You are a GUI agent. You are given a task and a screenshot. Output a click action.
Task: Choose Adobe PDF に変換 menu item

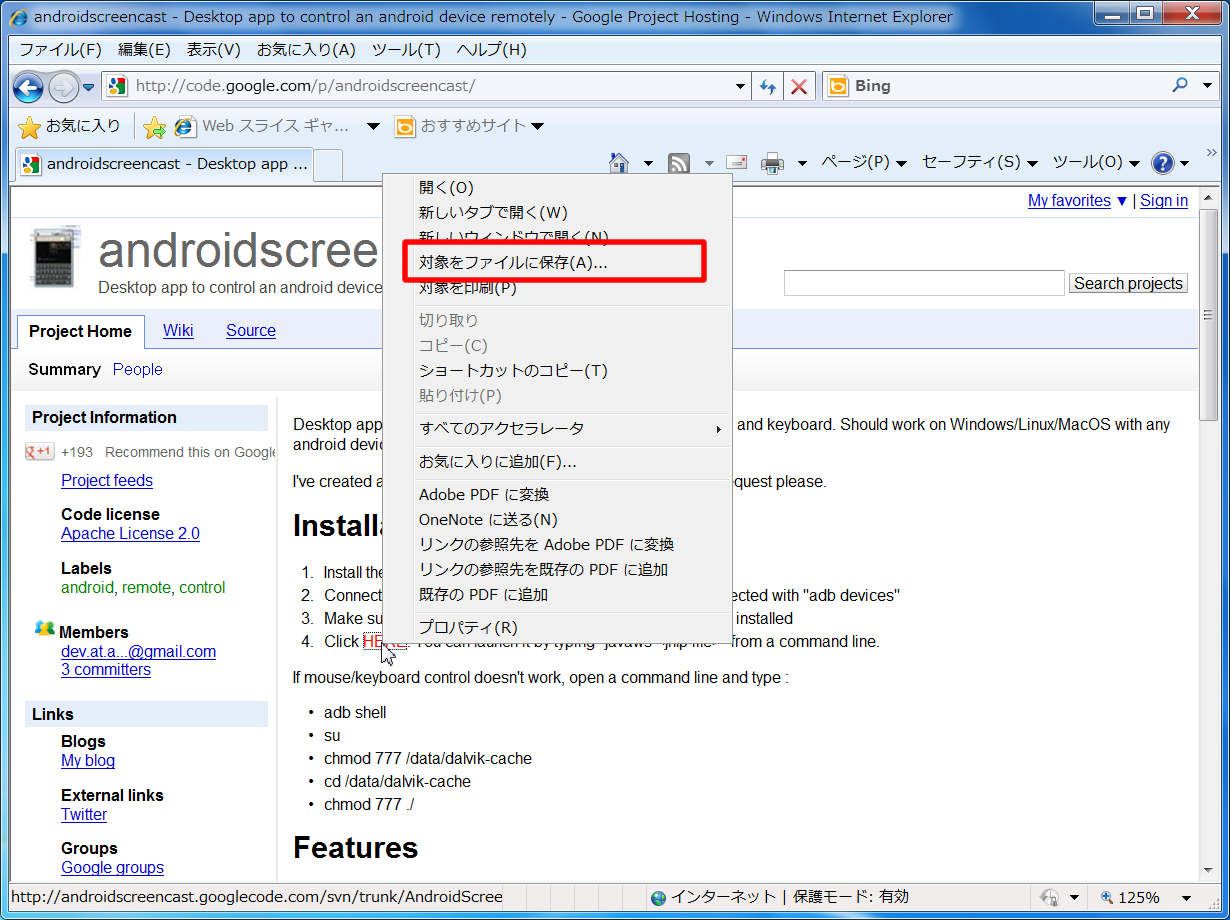[558, 495]
